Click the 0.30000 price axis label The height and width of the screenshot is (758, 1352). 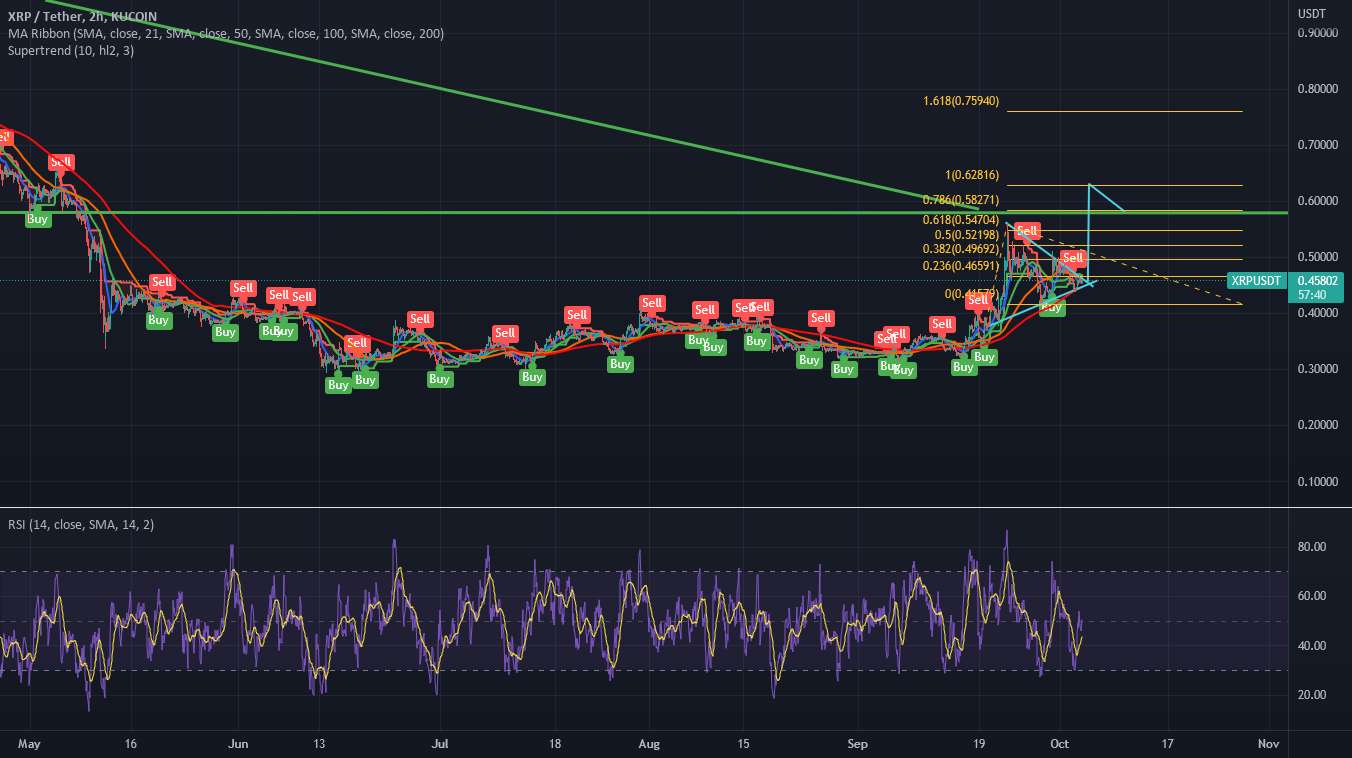point(1320,369)
